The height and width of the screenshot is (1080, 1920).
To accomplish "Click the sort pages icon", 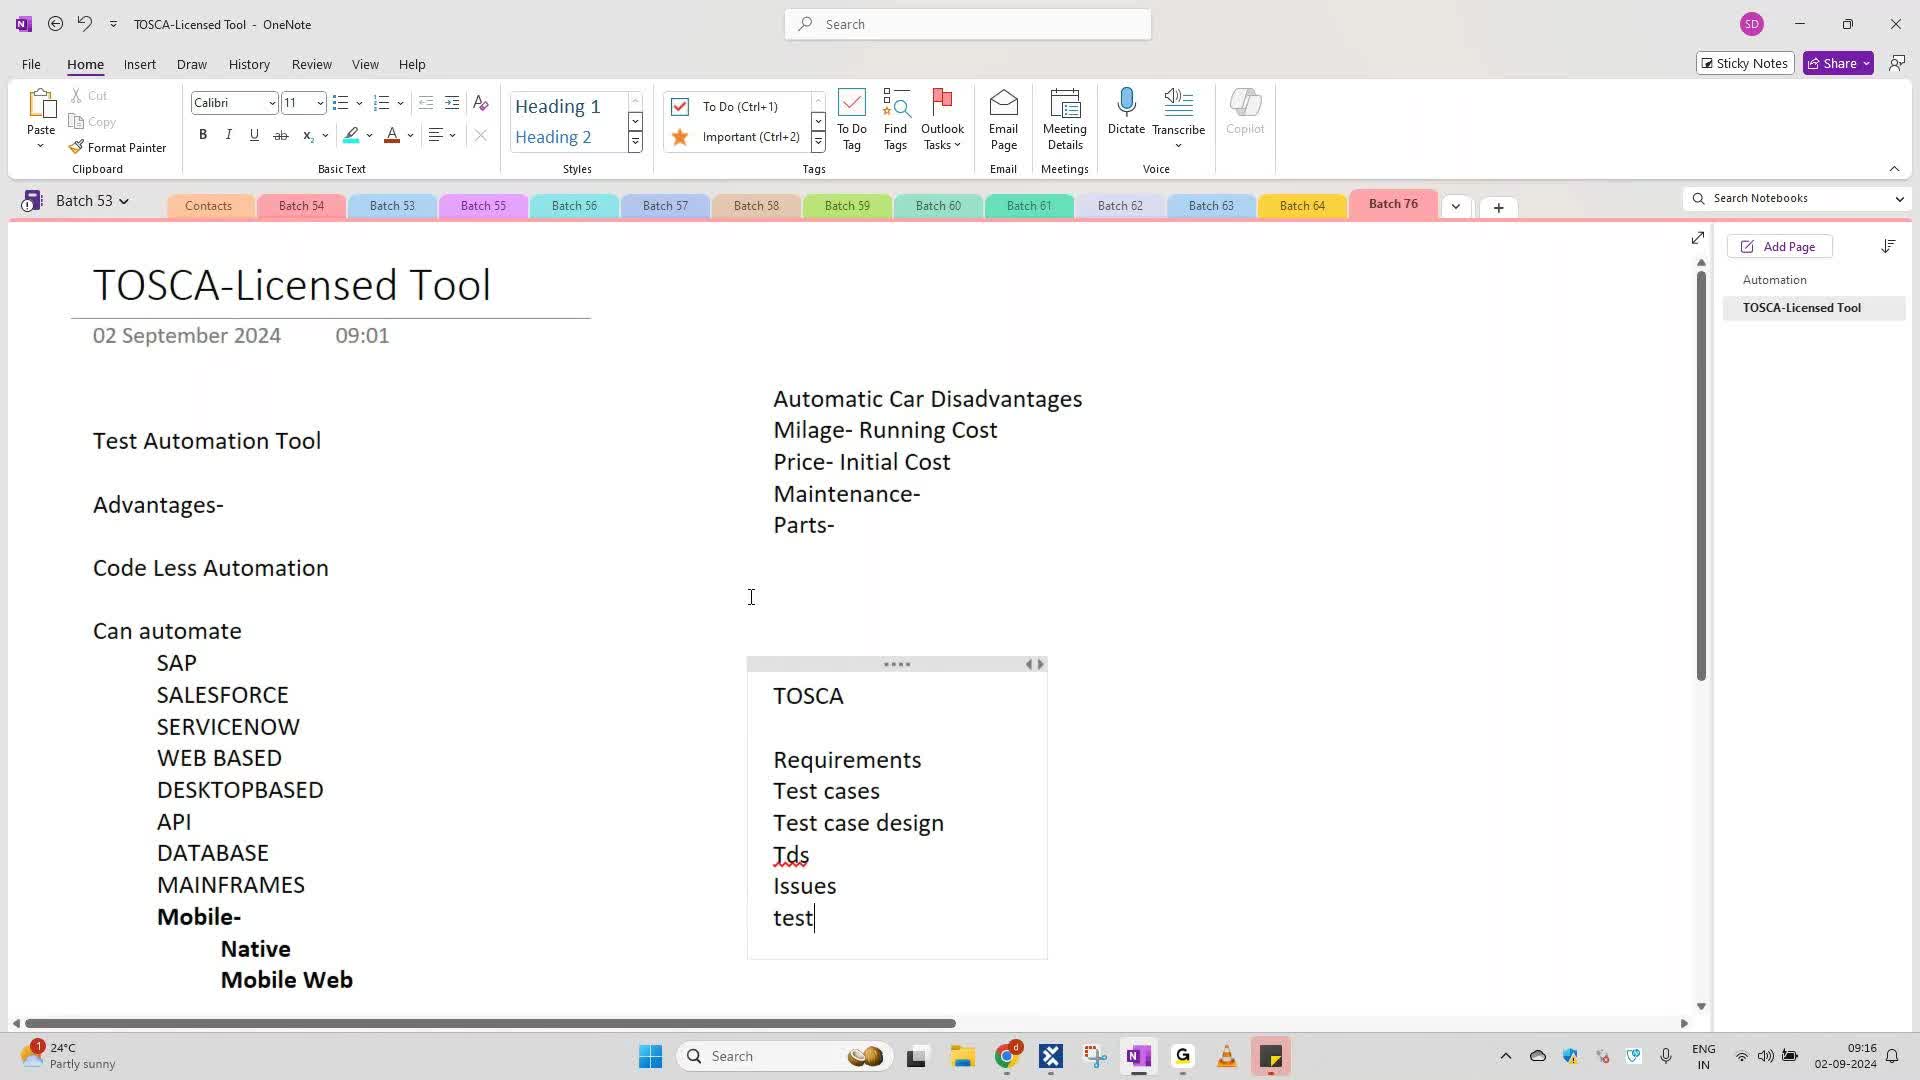I will tap(1888, 246).
